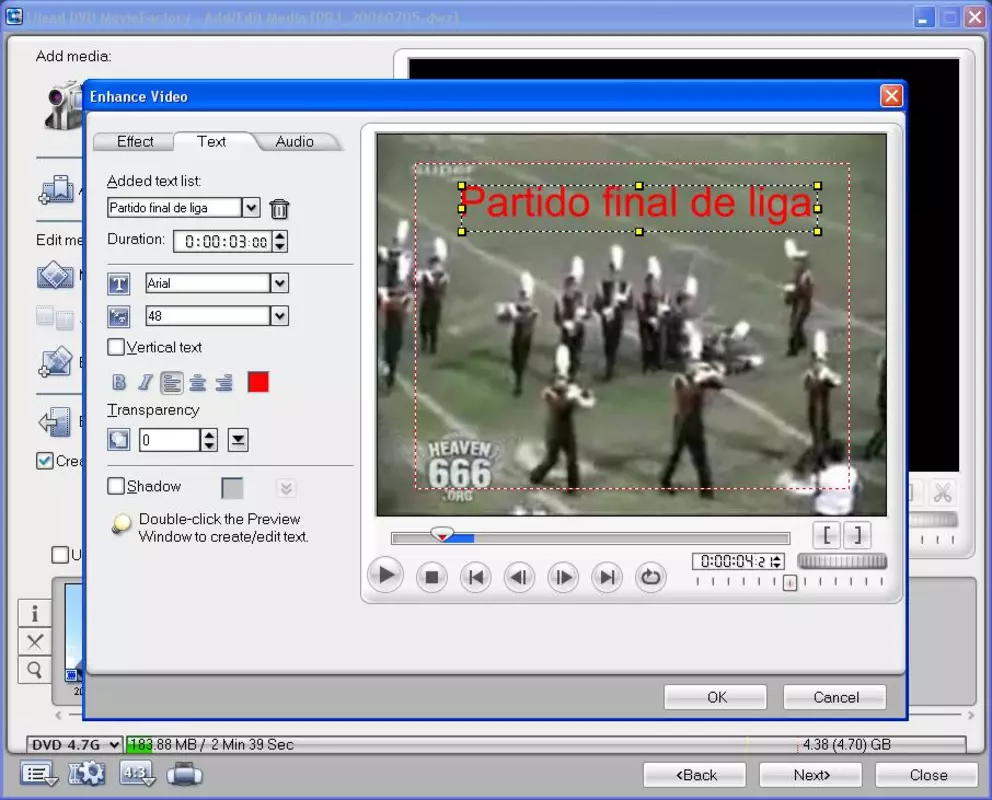Viewport: 992px width, 800px height.
Task: Enable the Shadow checkbox
Action: [x=116, y=486]
